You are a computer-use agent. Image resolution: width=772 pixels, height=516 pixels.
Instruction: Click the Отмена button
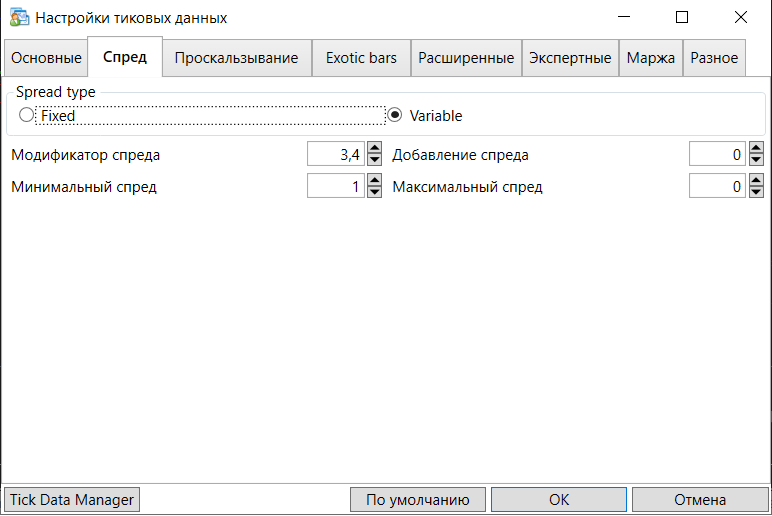(700, 500)
